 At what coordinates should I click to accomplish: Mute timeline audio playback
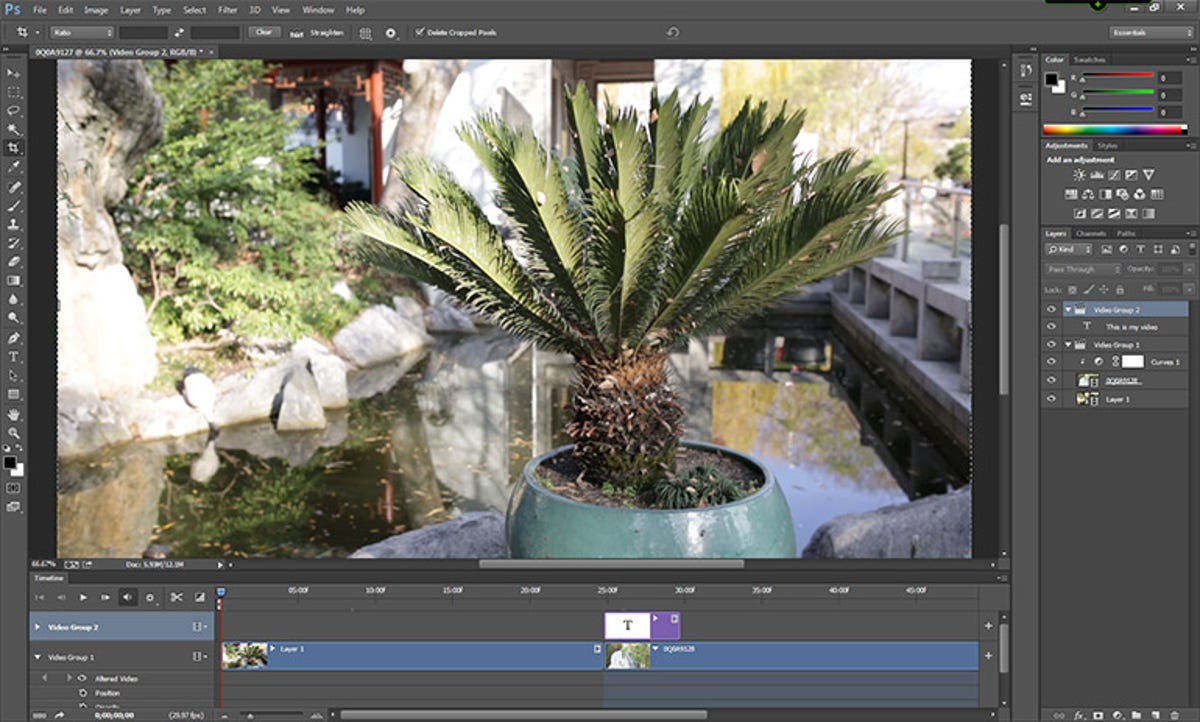tap(127, 597)
